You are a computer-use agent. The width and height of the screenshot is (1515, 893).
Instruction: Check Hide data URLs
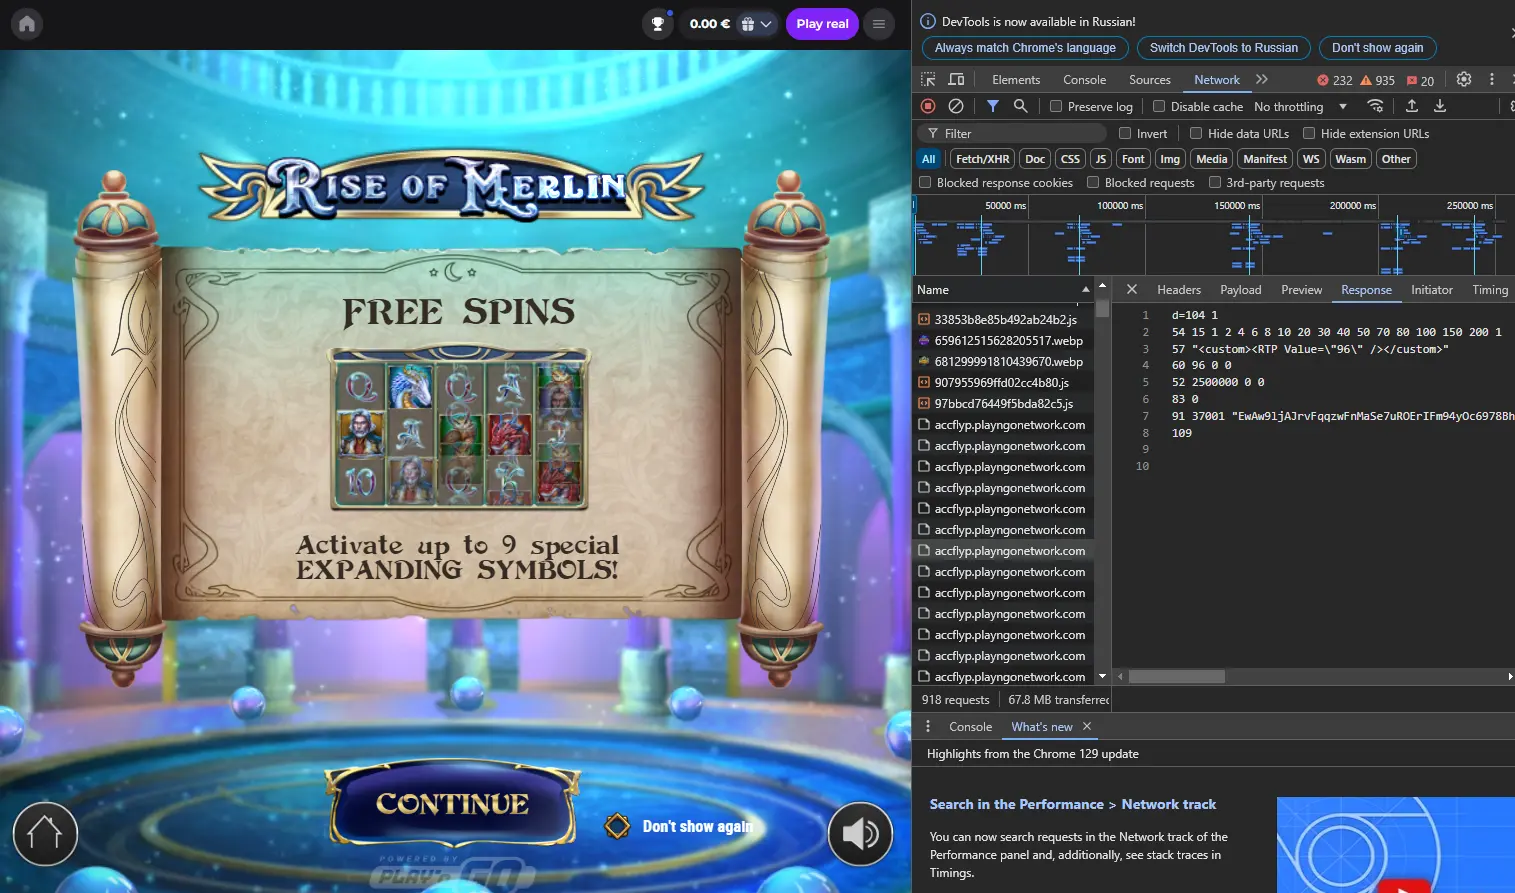[1196, 133]
